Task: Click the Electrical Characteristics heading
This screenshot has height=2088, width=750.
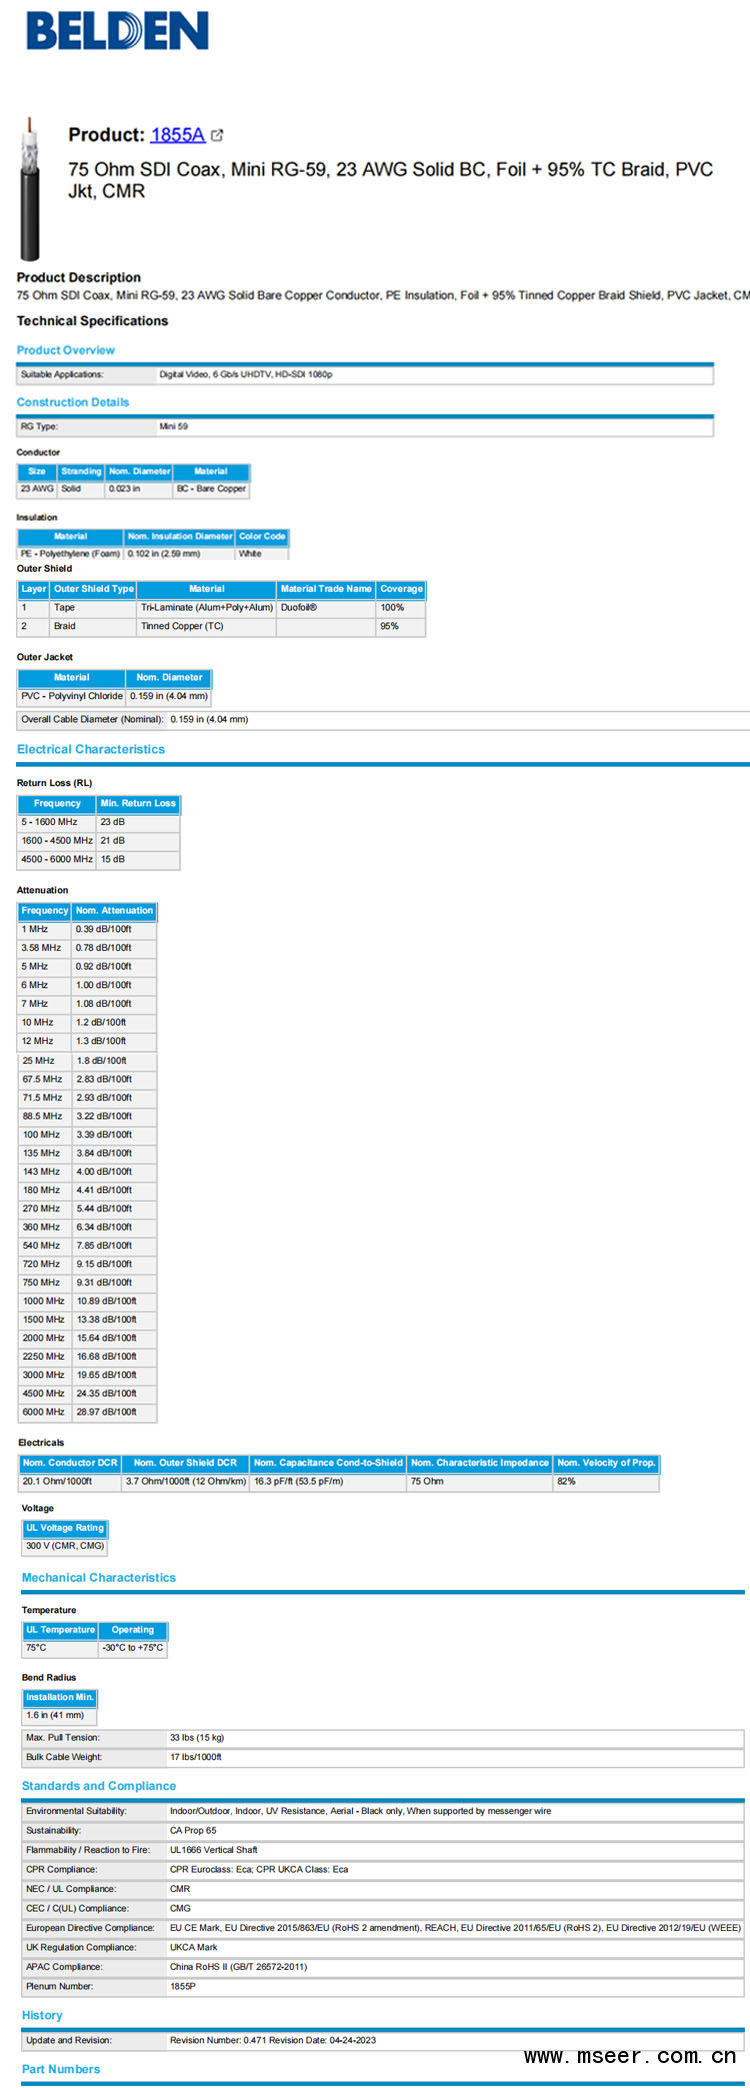Action: [91, 749]
